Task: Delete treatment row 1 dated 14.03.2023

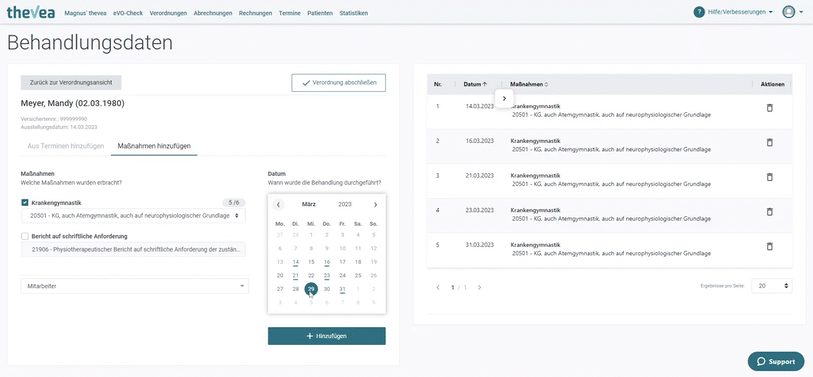Action: [x=769, y=108]
